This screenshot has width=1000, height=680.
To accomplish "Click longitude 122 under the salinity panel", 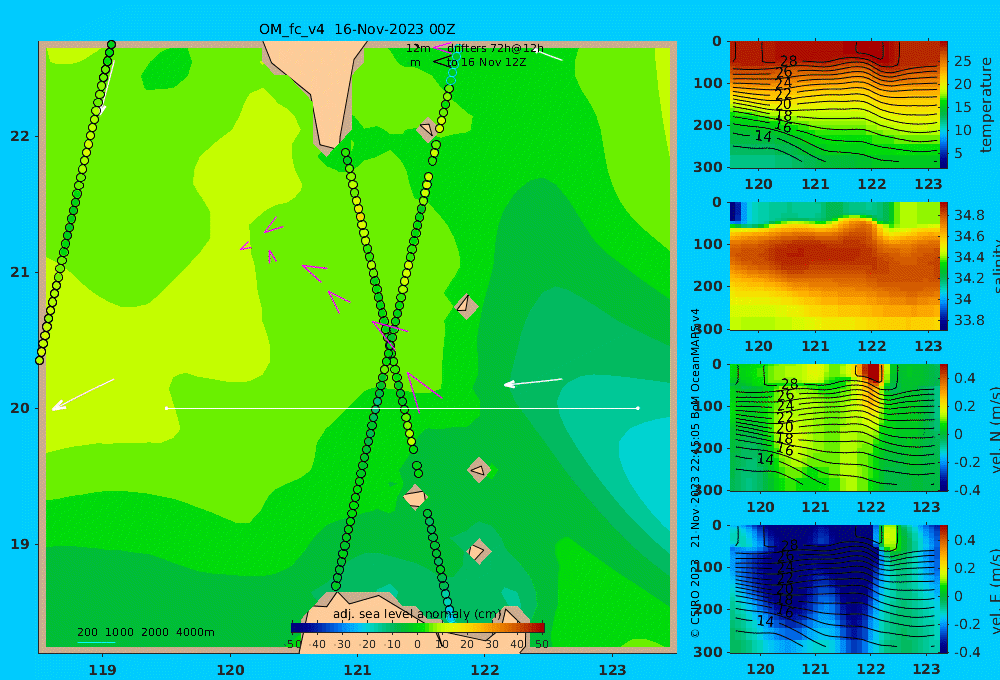I will pos(871,346).
